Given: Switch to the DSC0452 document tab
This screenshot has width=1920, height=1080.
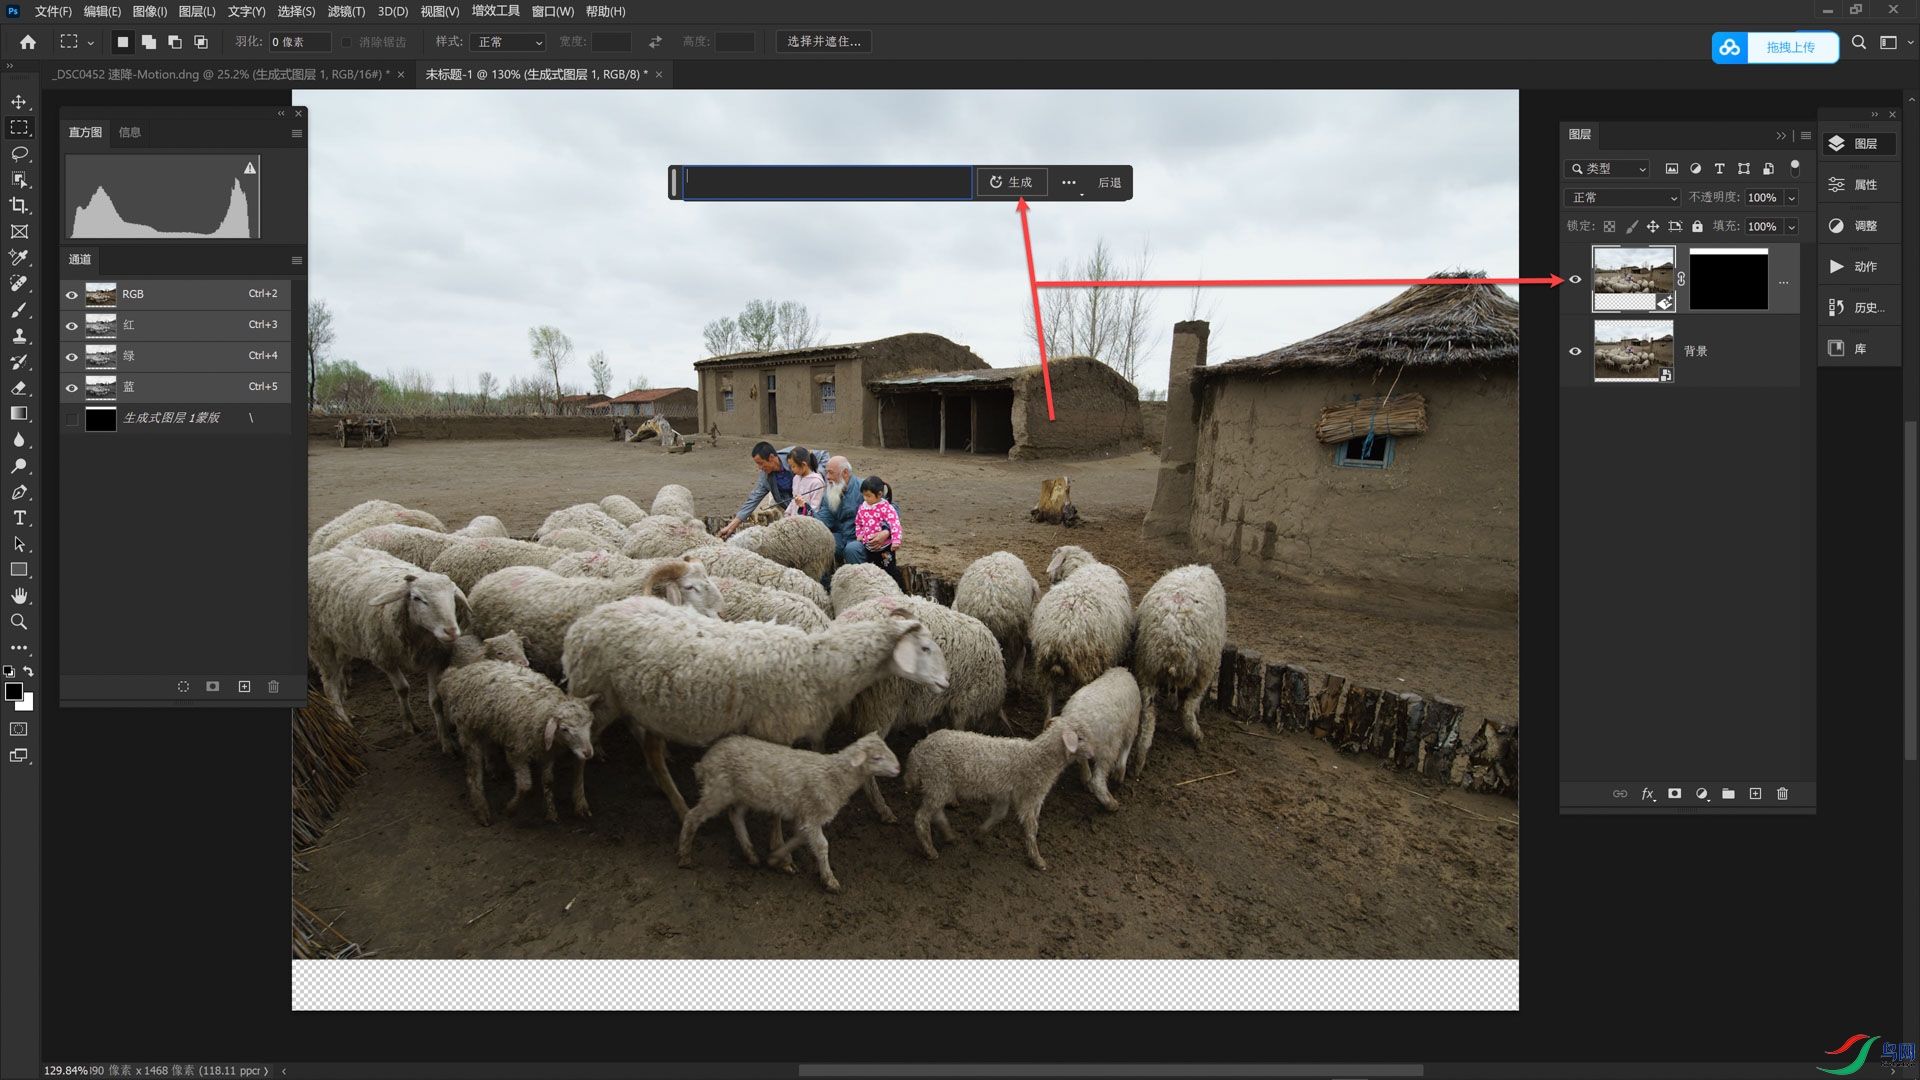Looking at the screenshot, I should click(222, 74).
